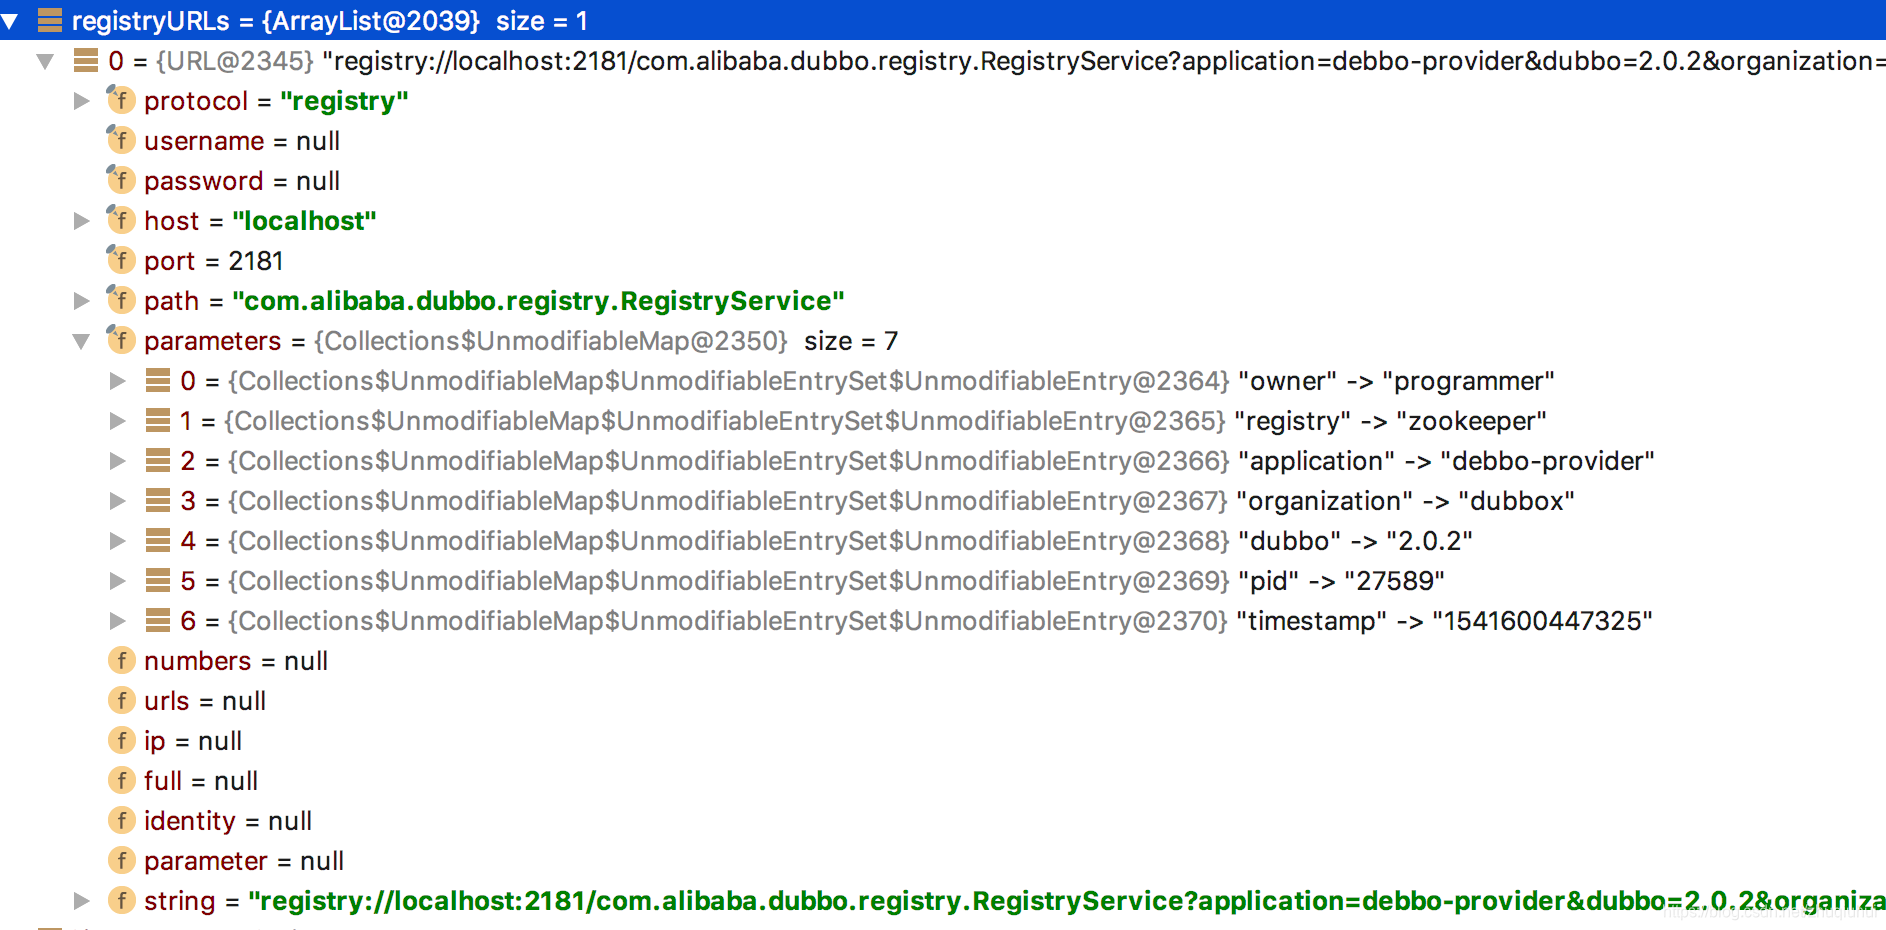Select the 'port = 2181' row
Viewport: 1886px width, 930px height.
[214, 261]
